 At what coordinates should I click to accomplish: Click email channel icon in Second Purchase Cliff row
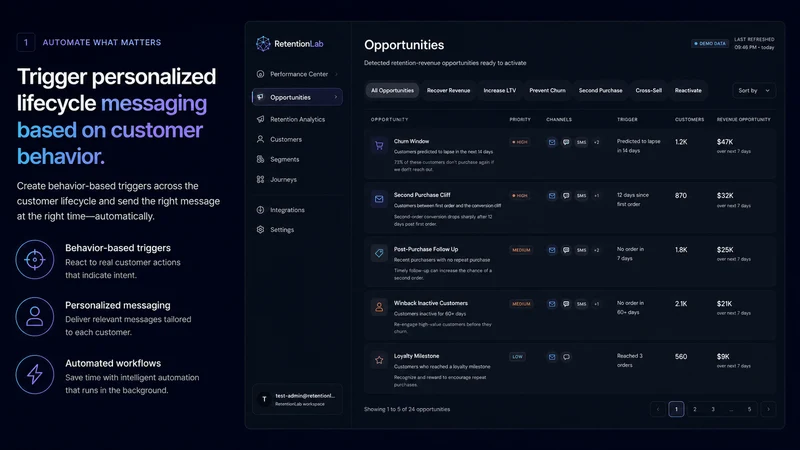pyautogui.click(x=552, y=196)
